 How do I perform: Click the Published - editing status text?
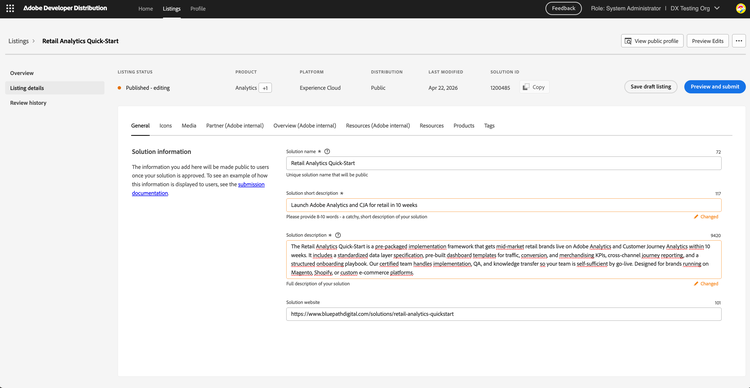pyautogui.click(x=148, y=88)
